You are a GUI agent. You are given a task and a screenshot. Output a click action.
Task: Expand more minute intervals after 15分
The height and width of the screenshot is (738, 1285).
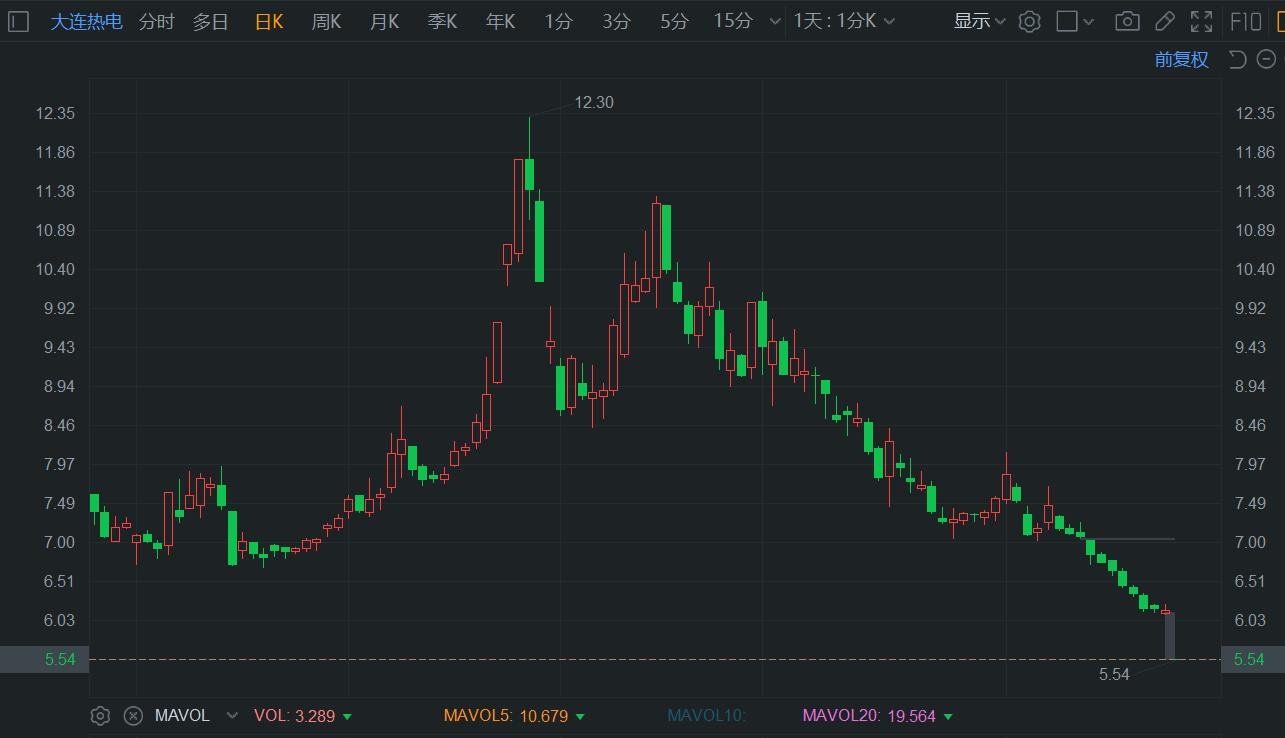pos(776,21)
